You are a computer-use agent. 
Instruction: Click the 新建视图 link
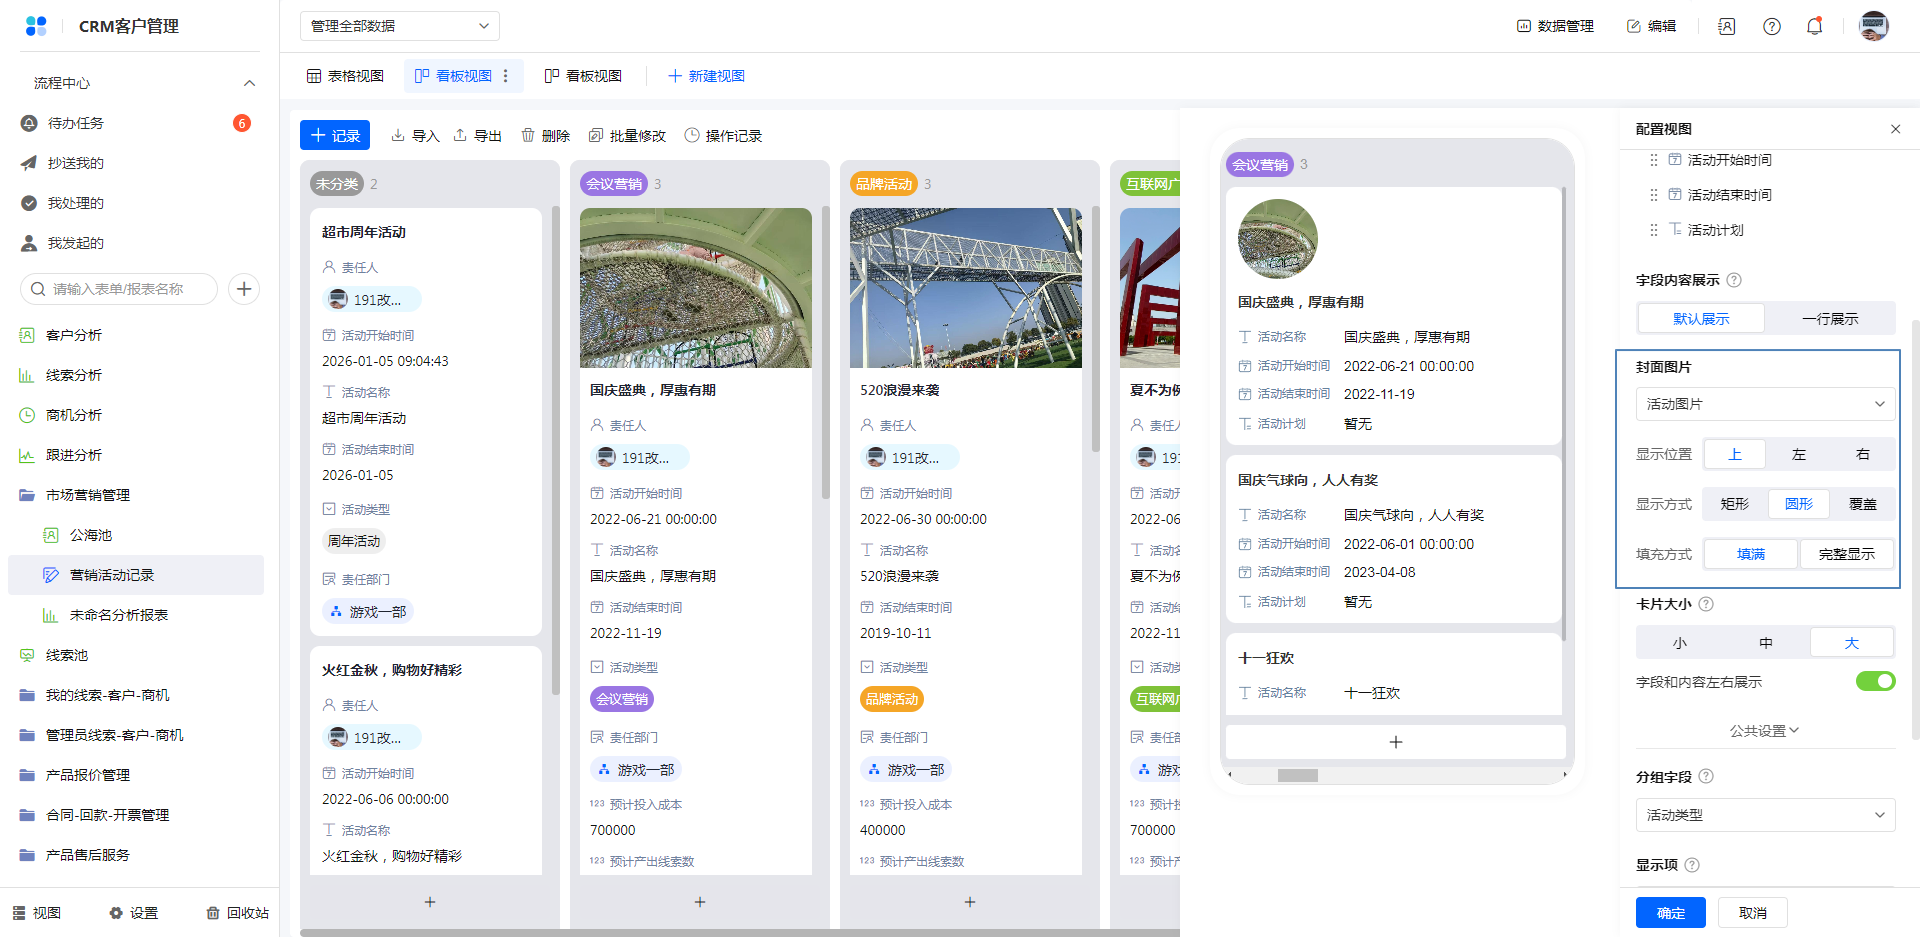706,76
